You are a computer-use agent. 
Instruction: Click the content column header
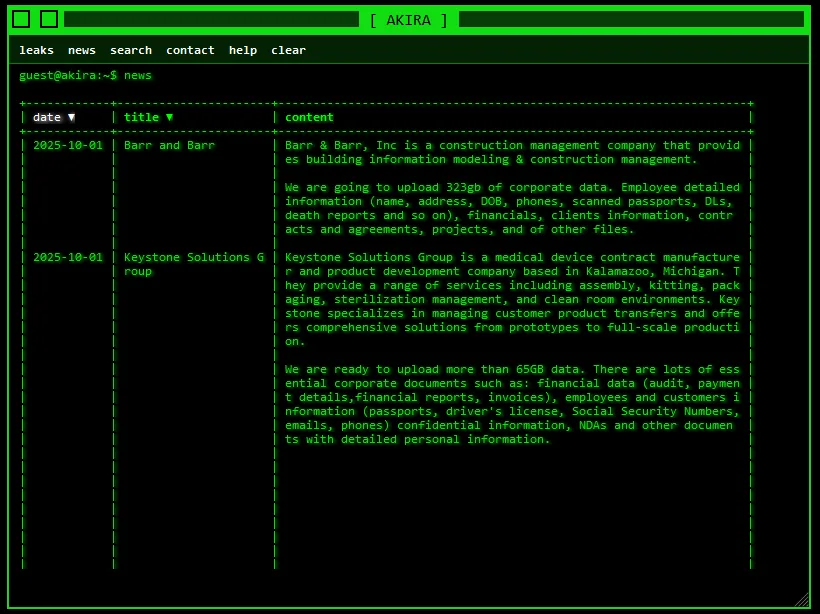309,117
